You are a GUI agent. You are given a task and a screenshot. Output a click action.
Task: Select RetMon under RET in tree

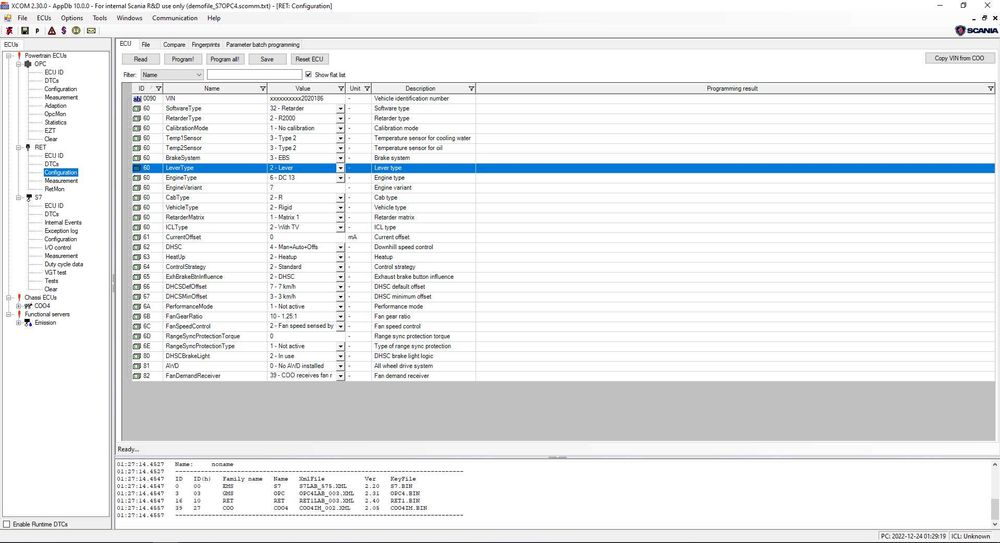(54, 190)
